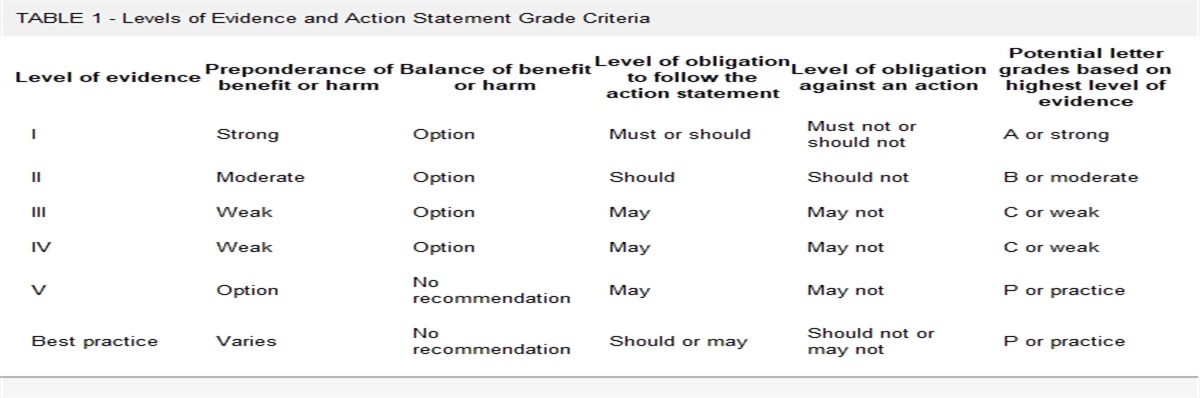The height and width of the screenshot is (398, 1200).
Task: Click the 'Must not or should not' cell
Action: pyautogui.click(x=862, y=134)
